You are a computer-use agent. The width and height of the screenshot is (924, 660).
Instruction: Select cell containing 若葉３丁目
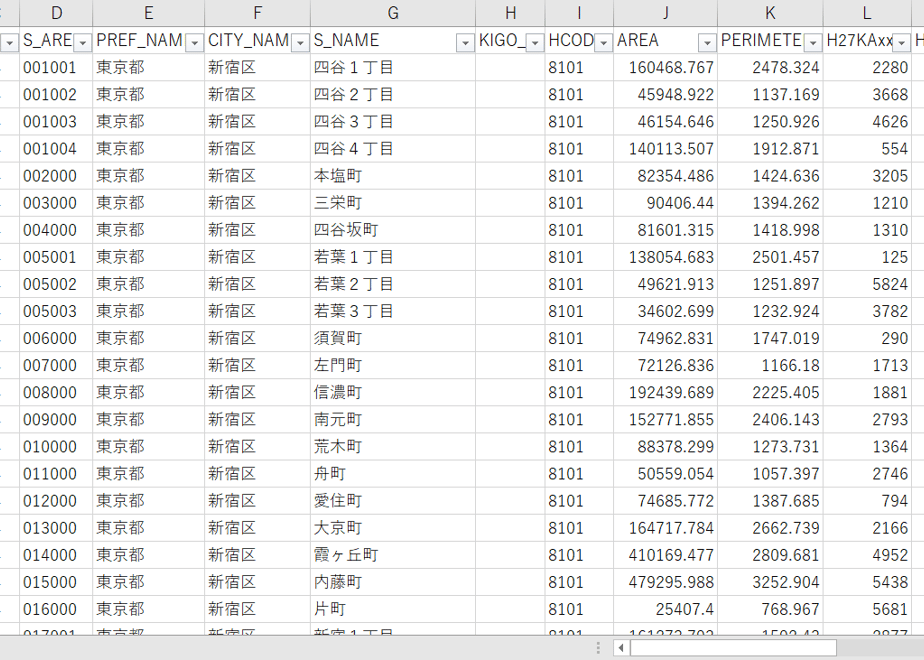point(393,311)
